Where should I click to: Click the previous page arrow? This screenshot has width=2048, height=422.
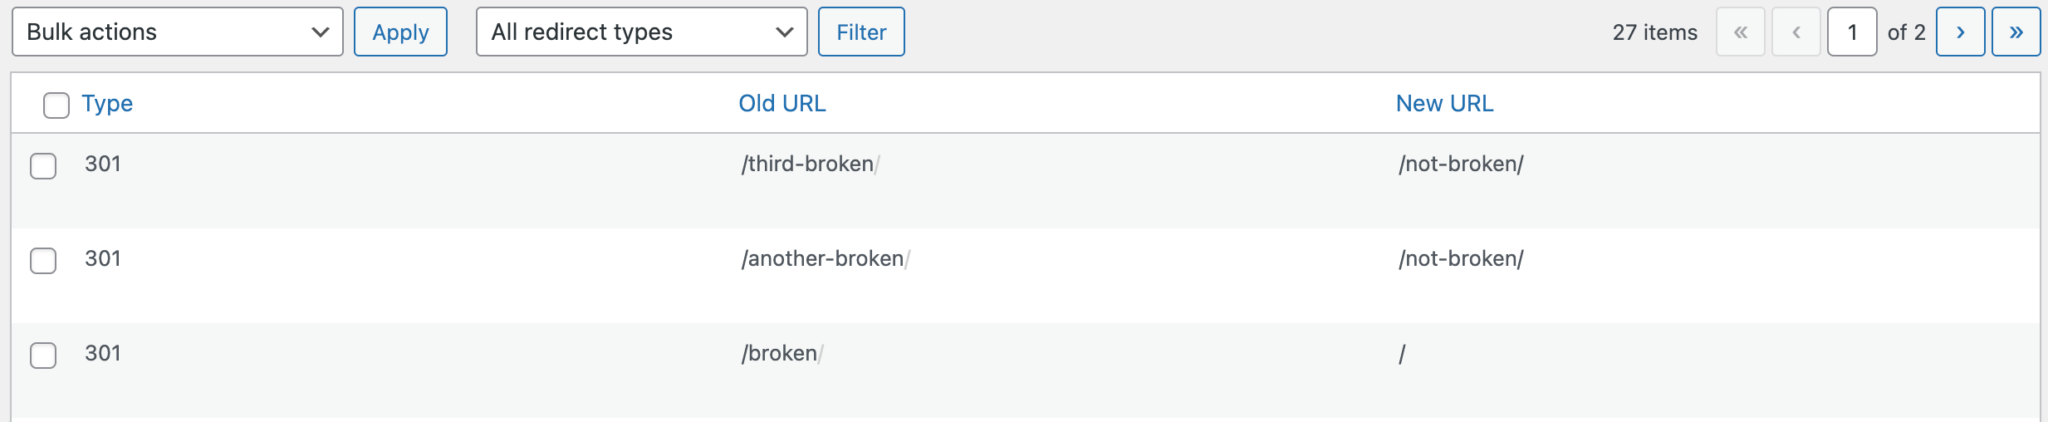1796,32
